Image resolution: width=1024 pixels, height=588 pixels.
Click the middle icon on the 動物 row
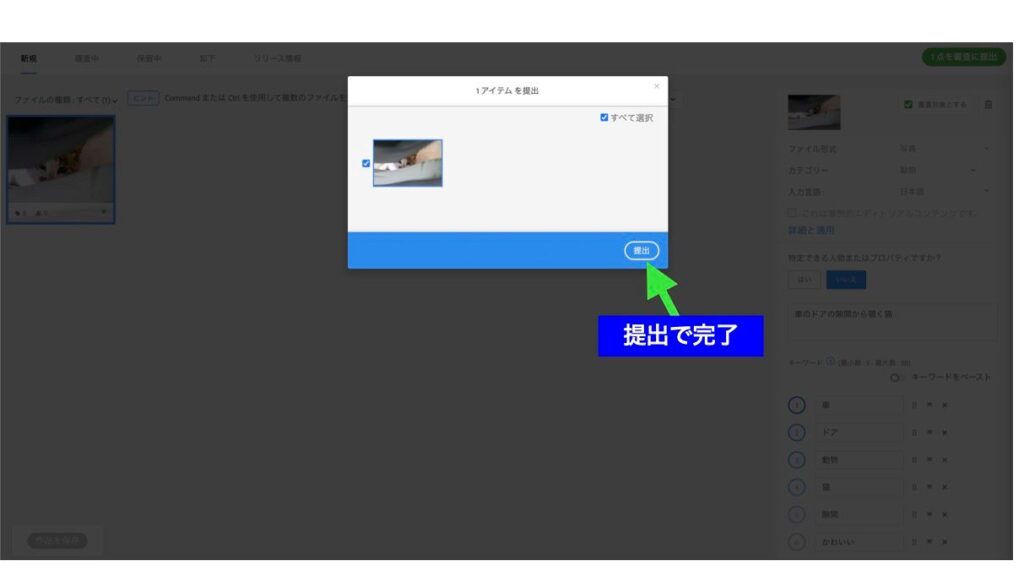coord(929,460)
